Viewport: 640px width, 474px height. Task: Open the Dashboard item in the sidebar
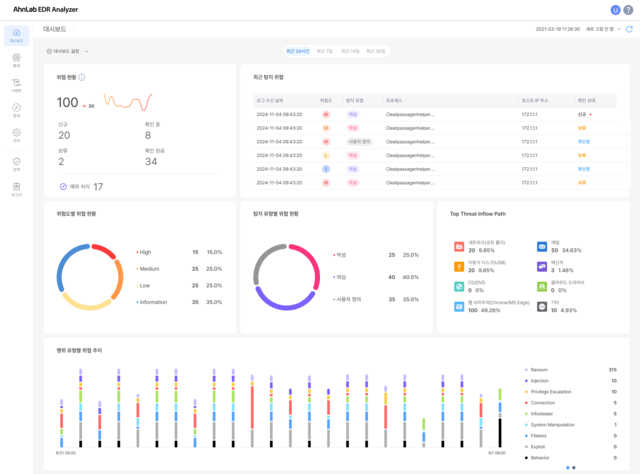coord(16,36)
